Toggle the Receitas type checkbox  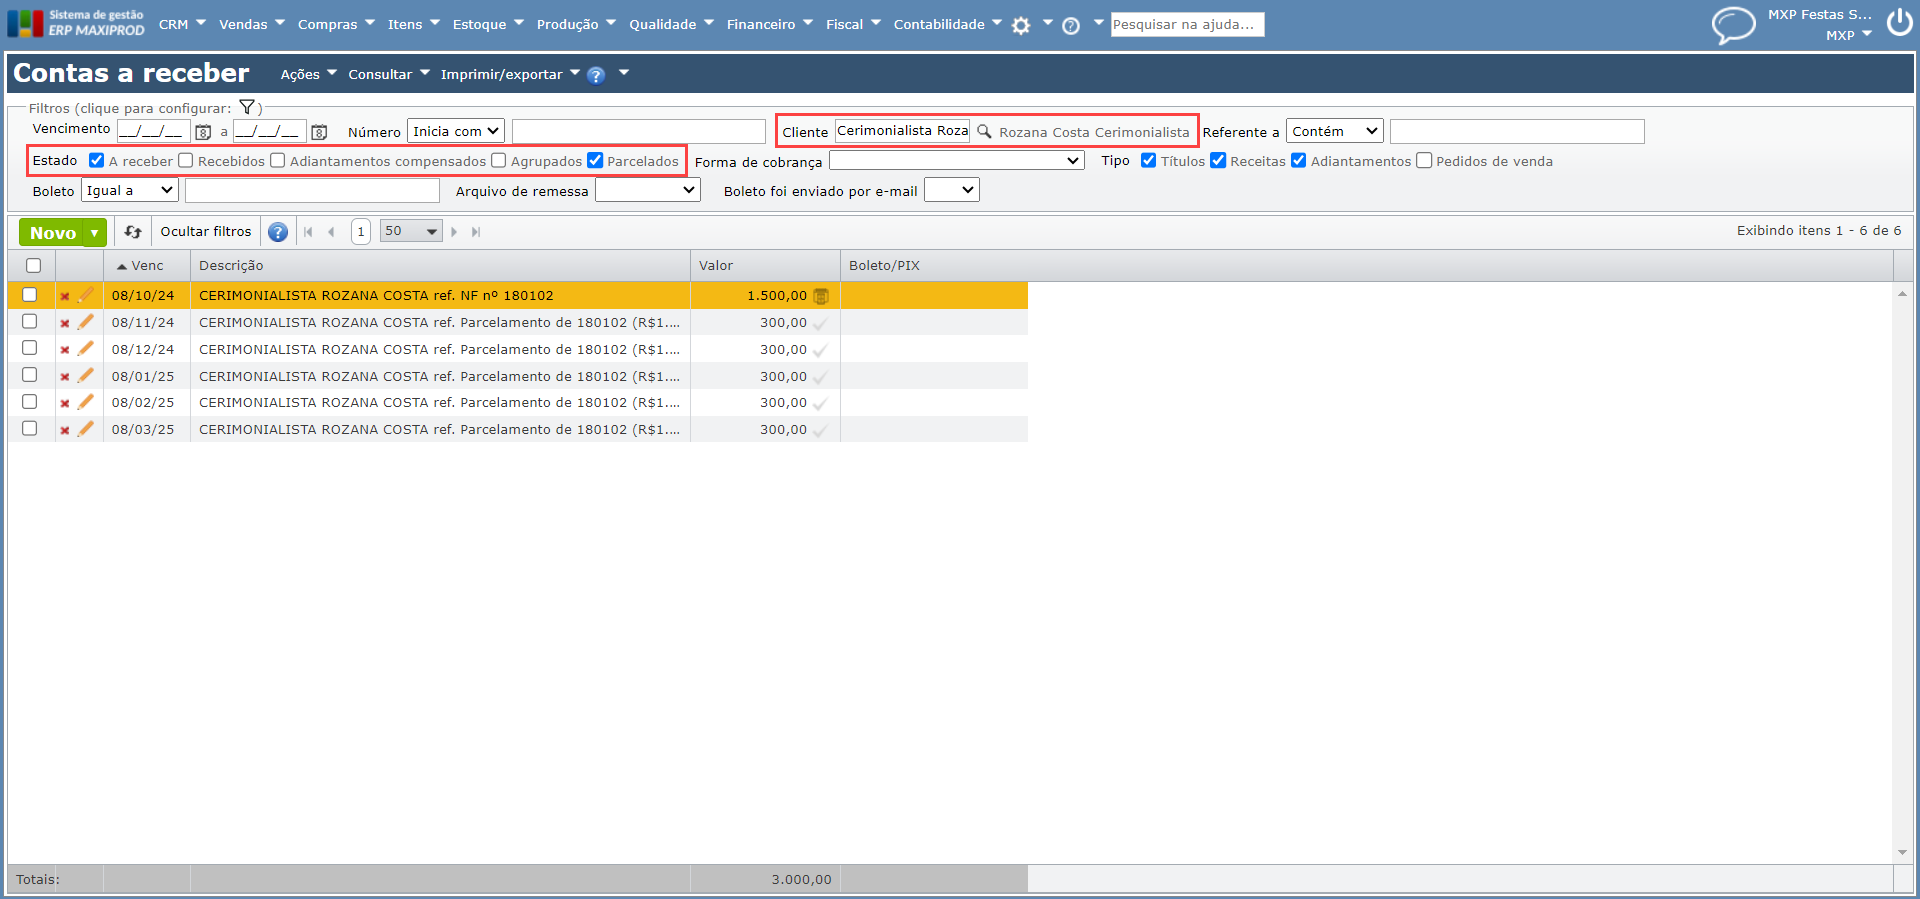[x=1218, y=160]
